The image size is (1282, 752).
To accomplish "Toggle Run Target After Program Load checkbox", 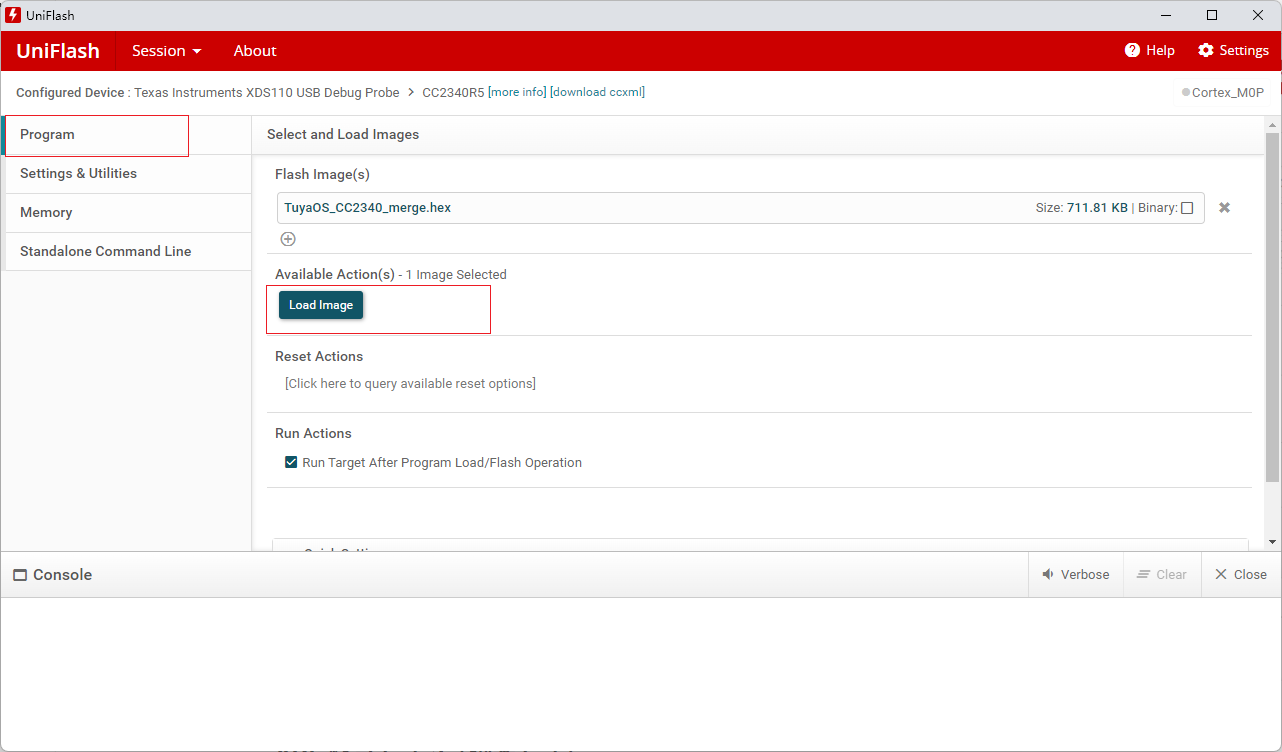I will click(x=291, y=463).
